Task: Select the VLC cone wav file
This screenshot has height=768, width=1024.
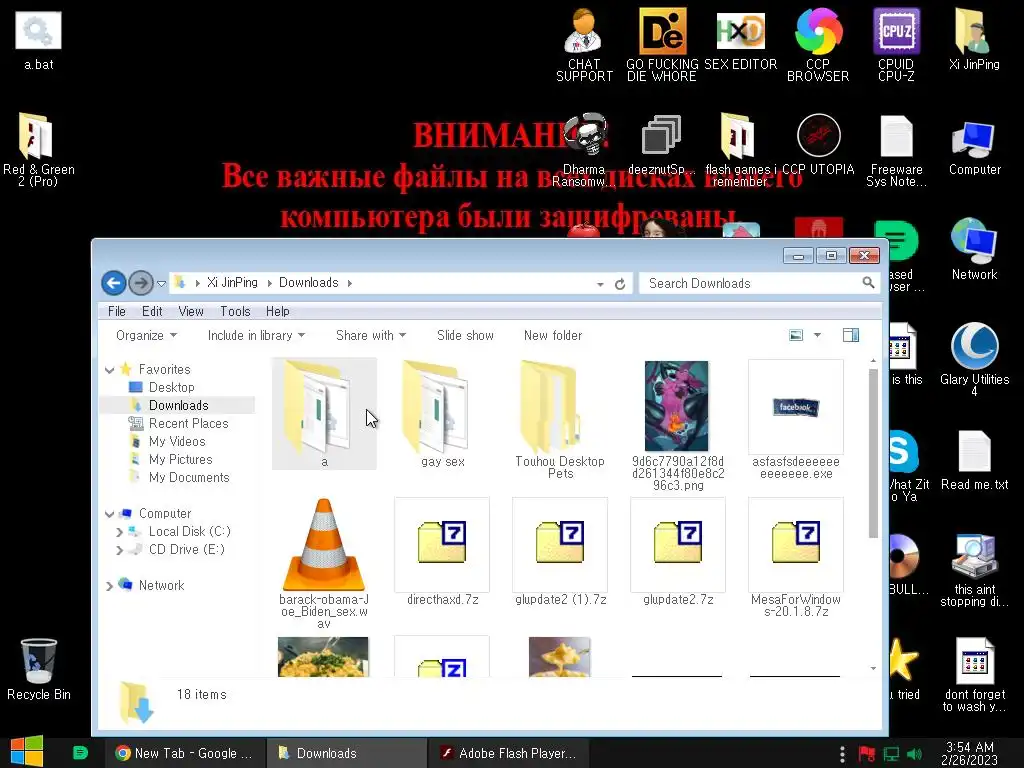Action: [x=323, y=563]
